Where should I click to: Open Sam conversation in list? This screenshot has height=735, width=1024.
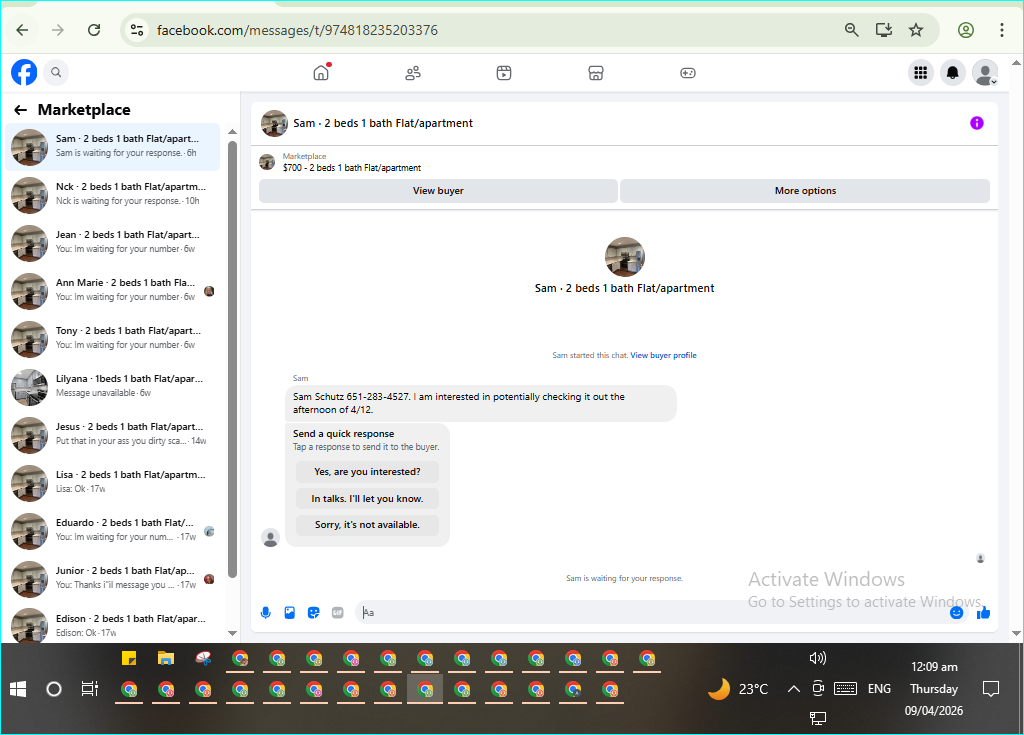[112, 147]
